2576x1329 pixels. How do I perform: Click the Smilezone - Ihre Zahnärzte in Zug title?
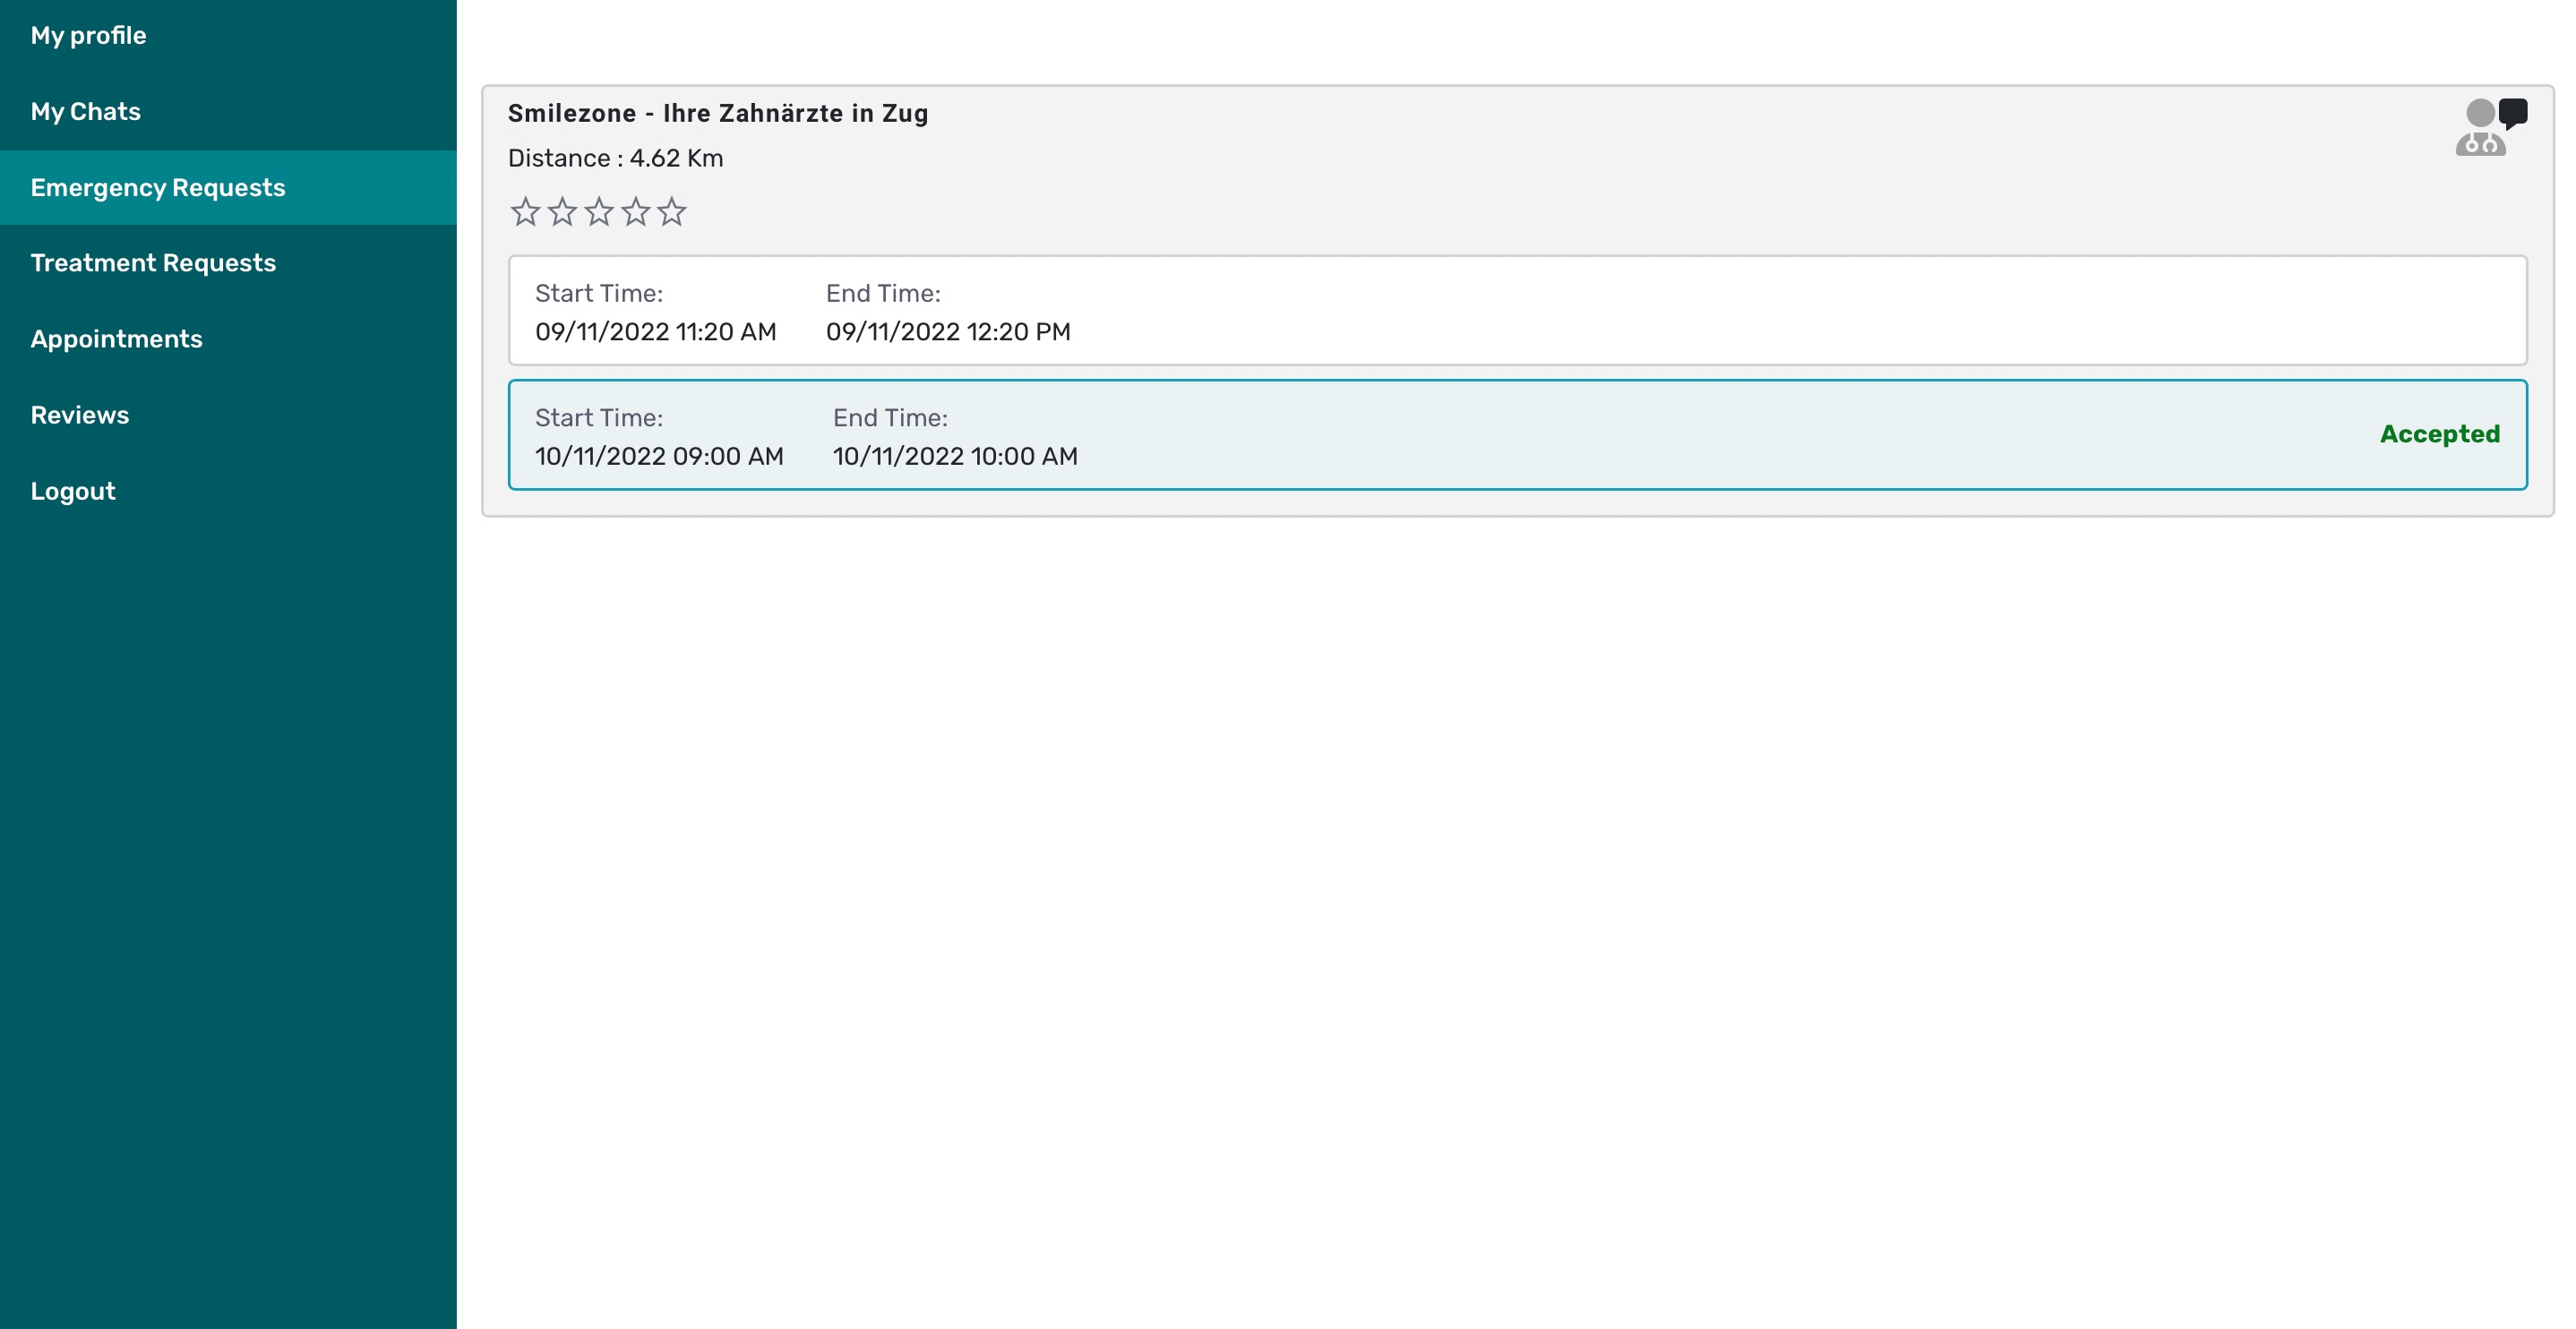[x=718, y=113]
